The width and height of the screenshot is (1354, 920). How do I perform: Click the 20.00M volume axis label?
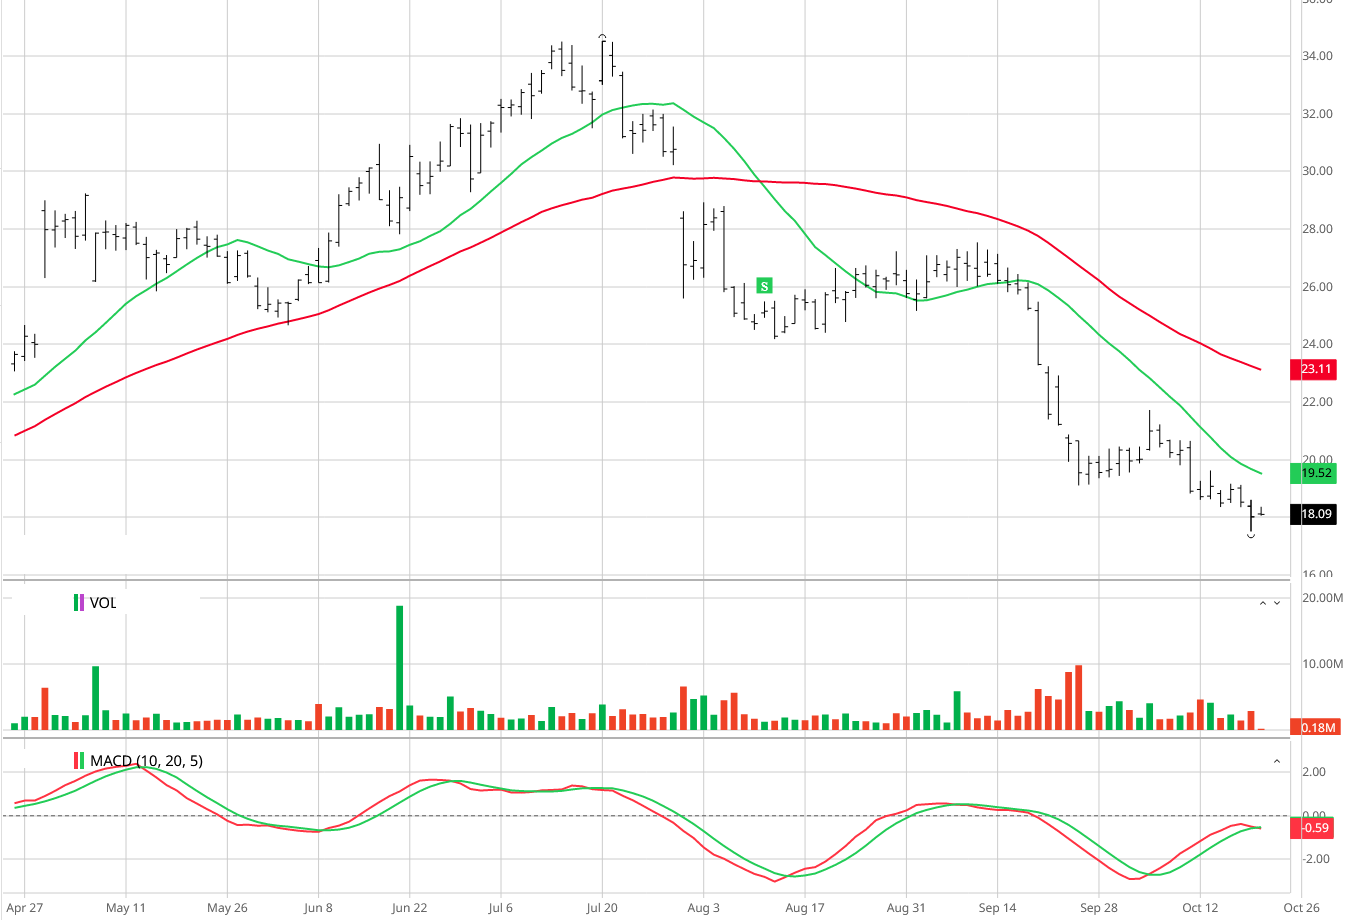[1322, 598]
